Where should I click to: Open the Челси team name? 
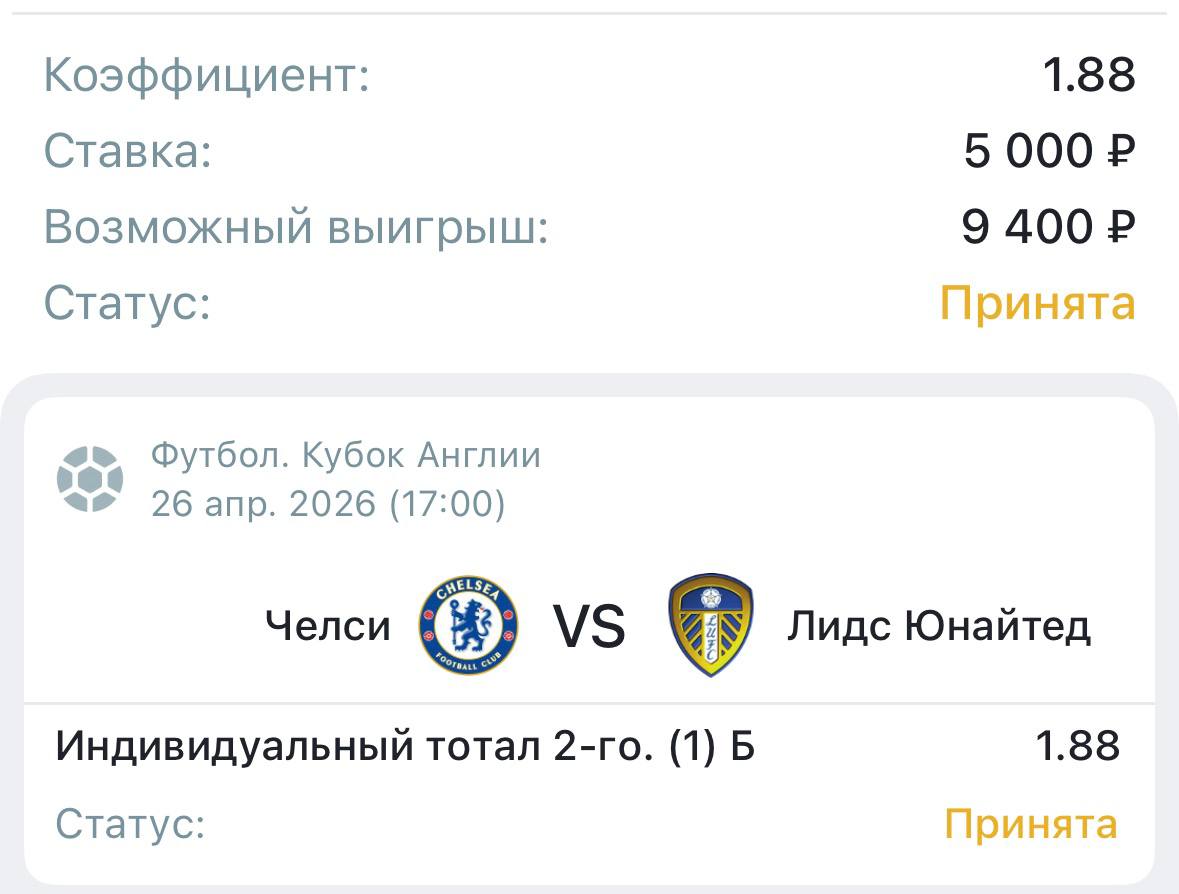(x=328, y=627)
